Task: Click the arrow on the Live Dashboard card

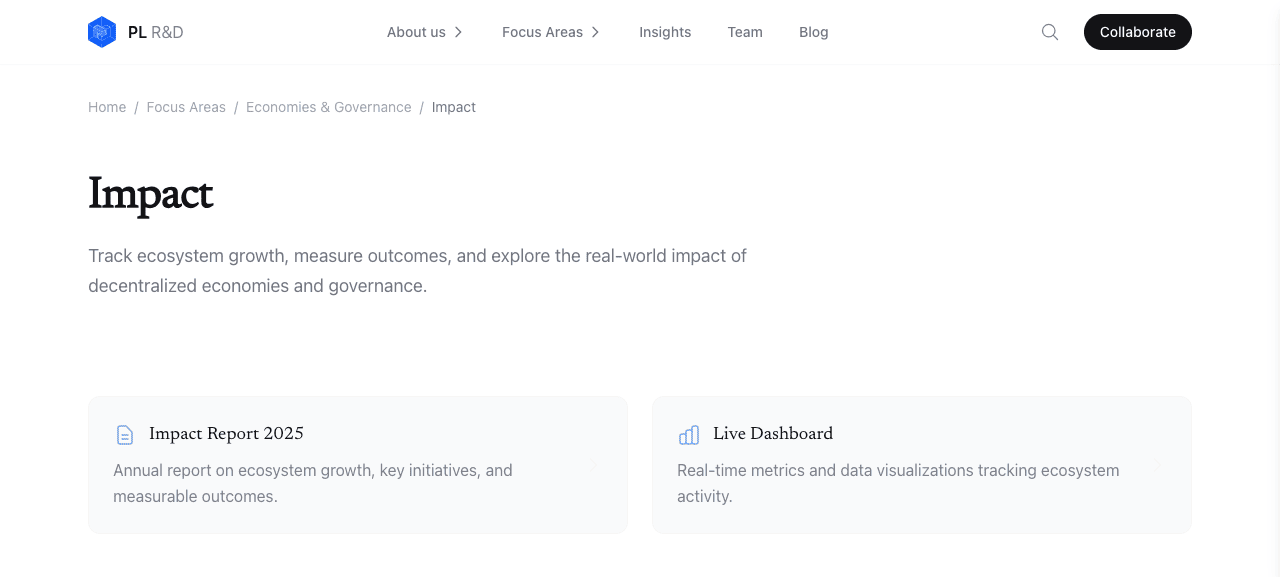Action: pos(1158,465)
